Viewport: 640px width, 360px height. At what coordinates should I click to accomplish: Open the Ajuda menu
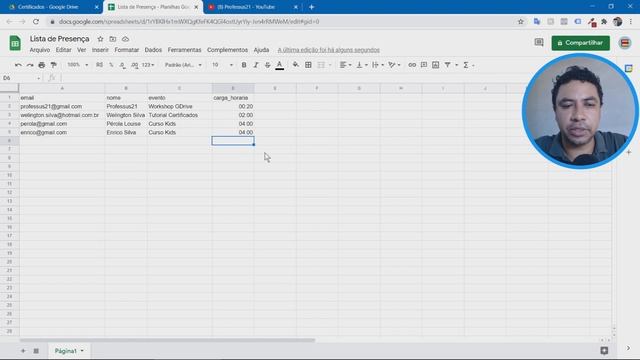point(261,50)
